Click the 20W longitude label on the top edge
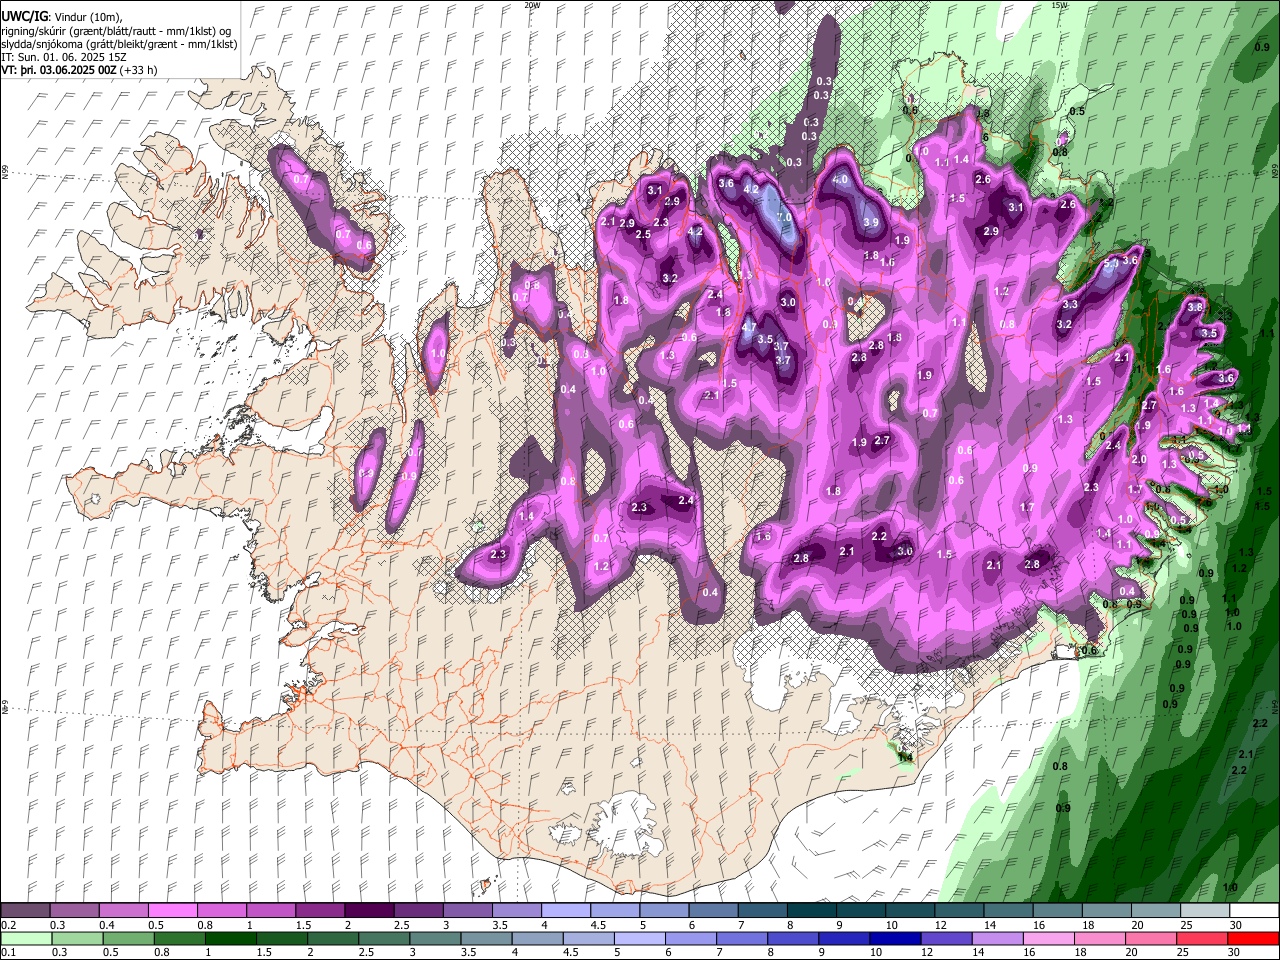1280x960 pixels. [532, 5]
